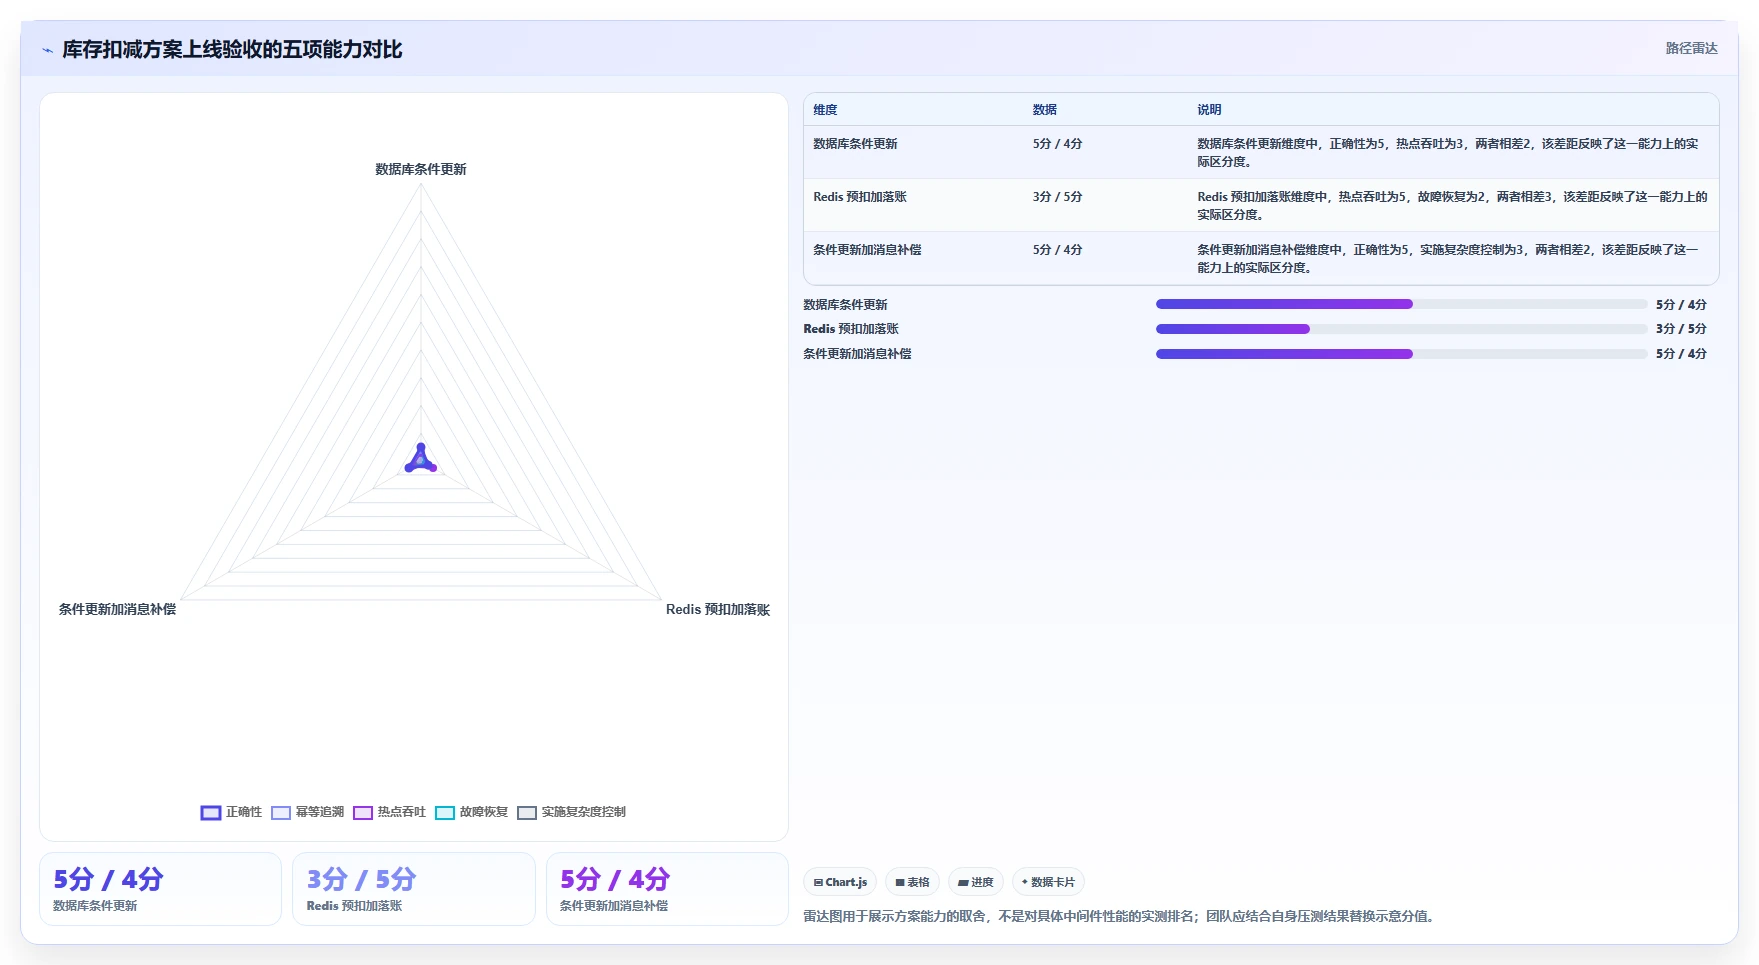Click the 条件更新加消息补偿 data card
The image size is (1759, 965).
click(667, 889)
